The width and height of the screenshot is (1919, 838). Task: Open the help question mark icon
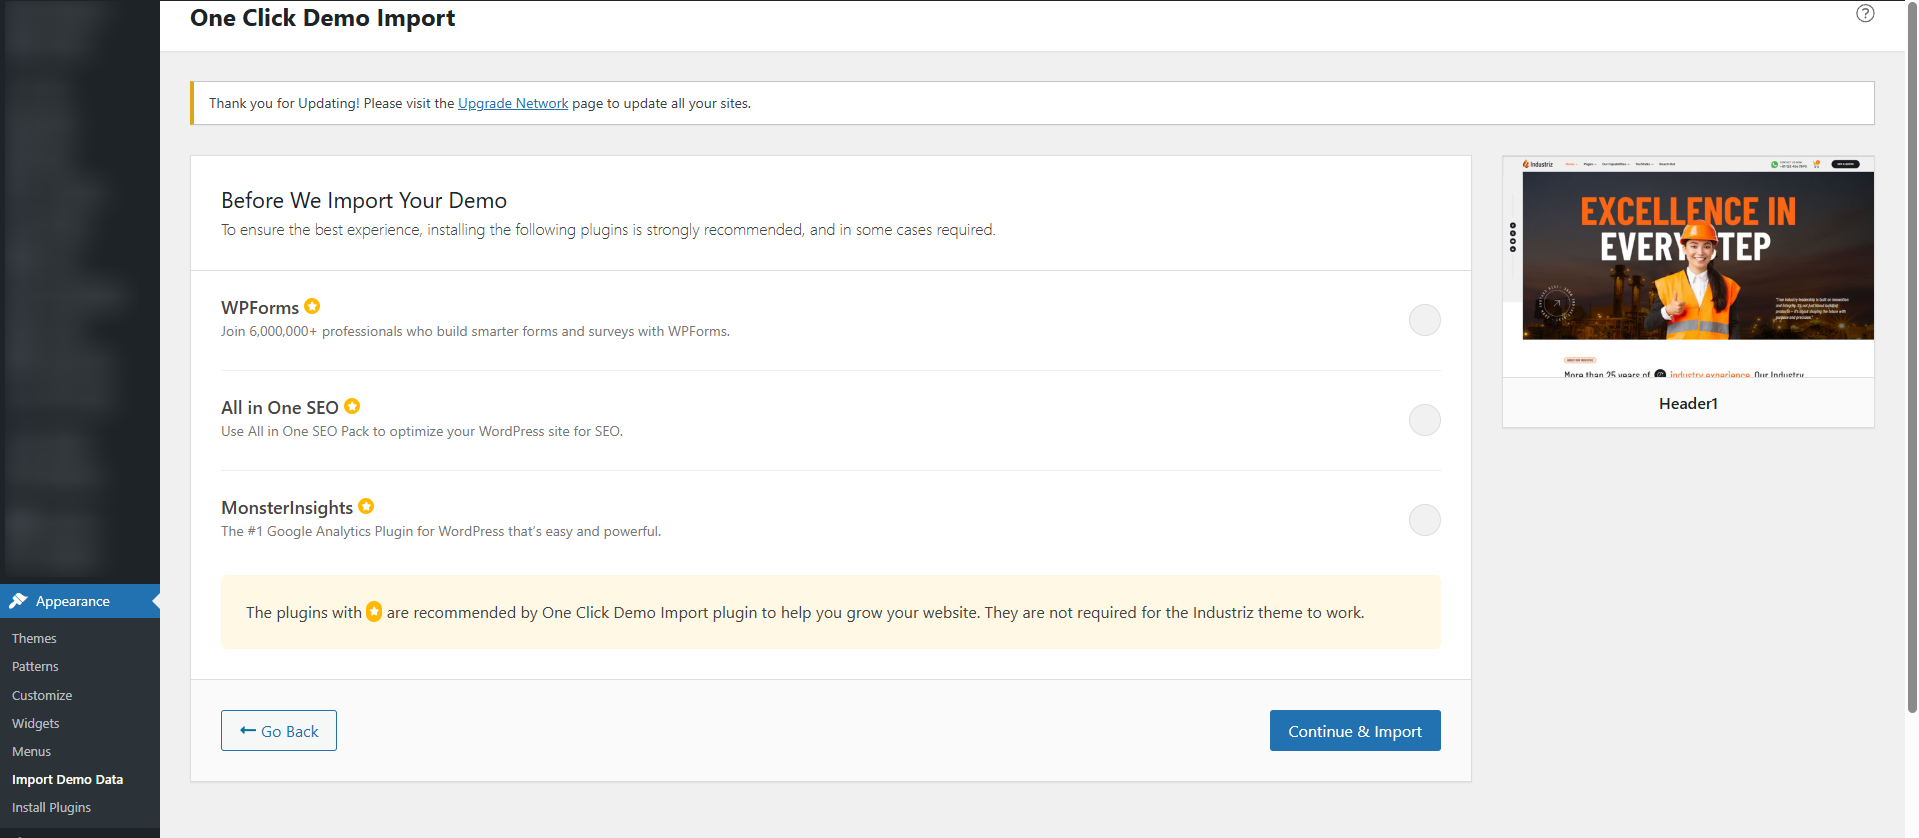coord(1865,13)
